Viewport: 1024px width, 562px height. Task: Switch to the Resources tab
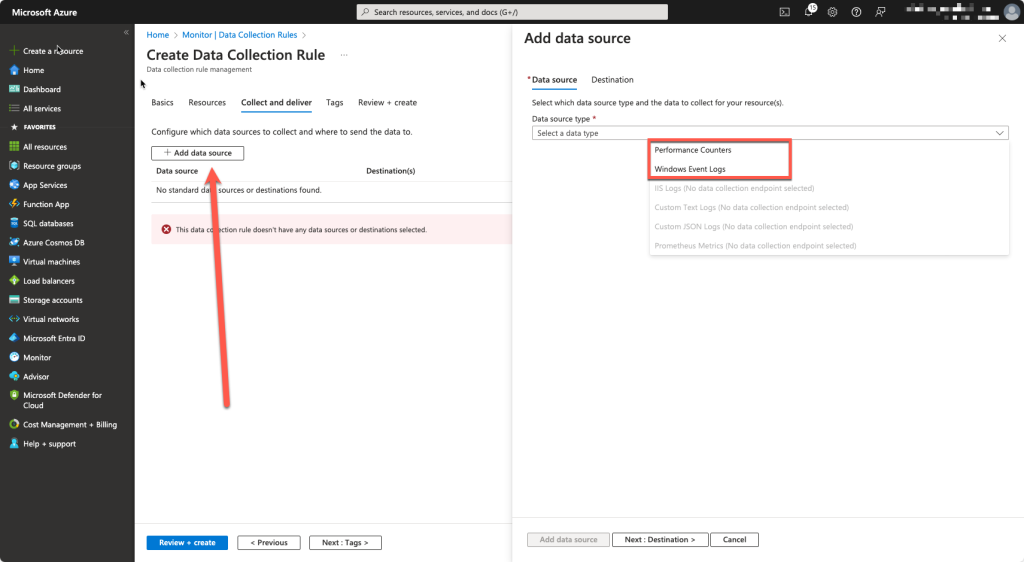pos(207,102)
